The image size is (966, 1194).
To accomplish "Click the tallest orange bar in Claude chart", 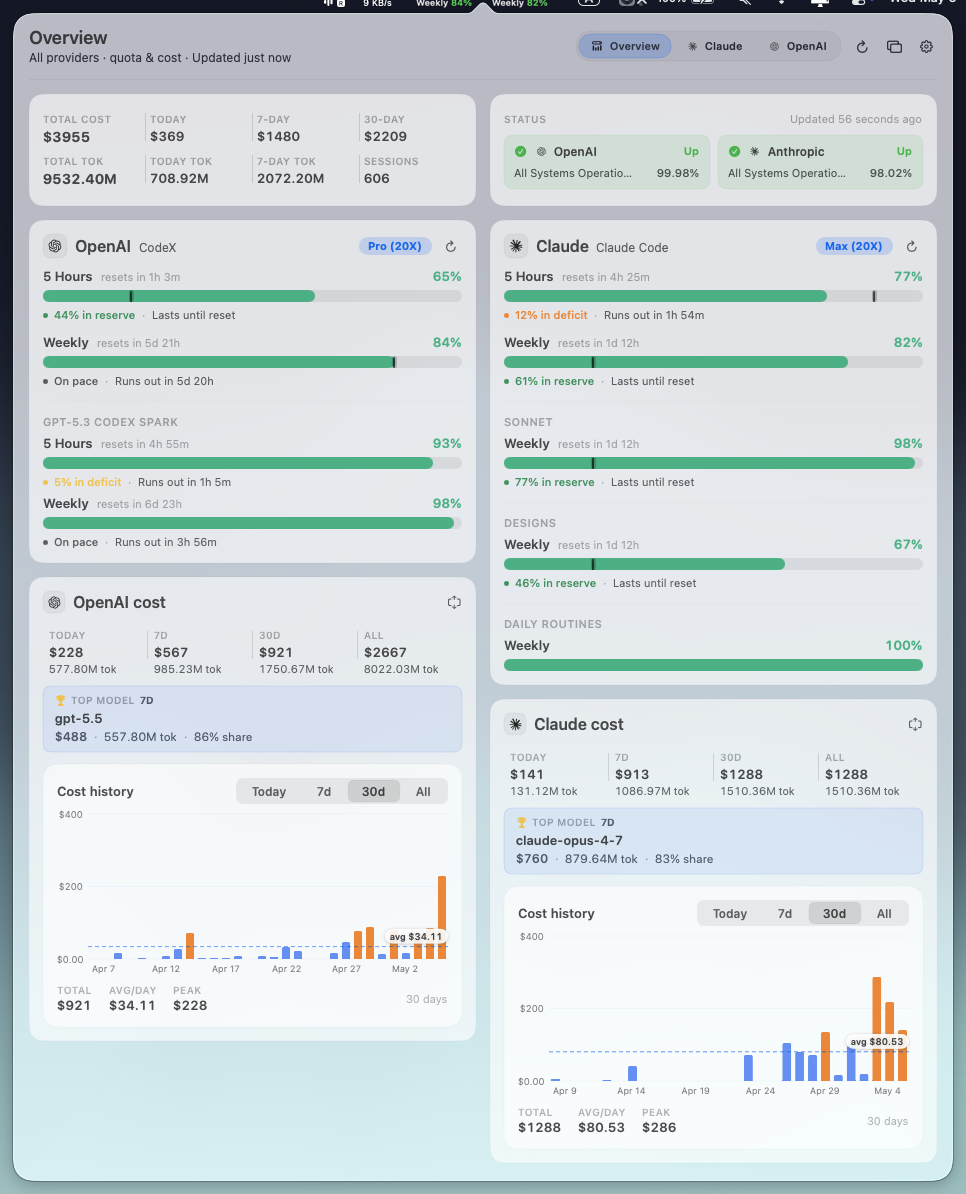I will click(x=876, y=1029).
